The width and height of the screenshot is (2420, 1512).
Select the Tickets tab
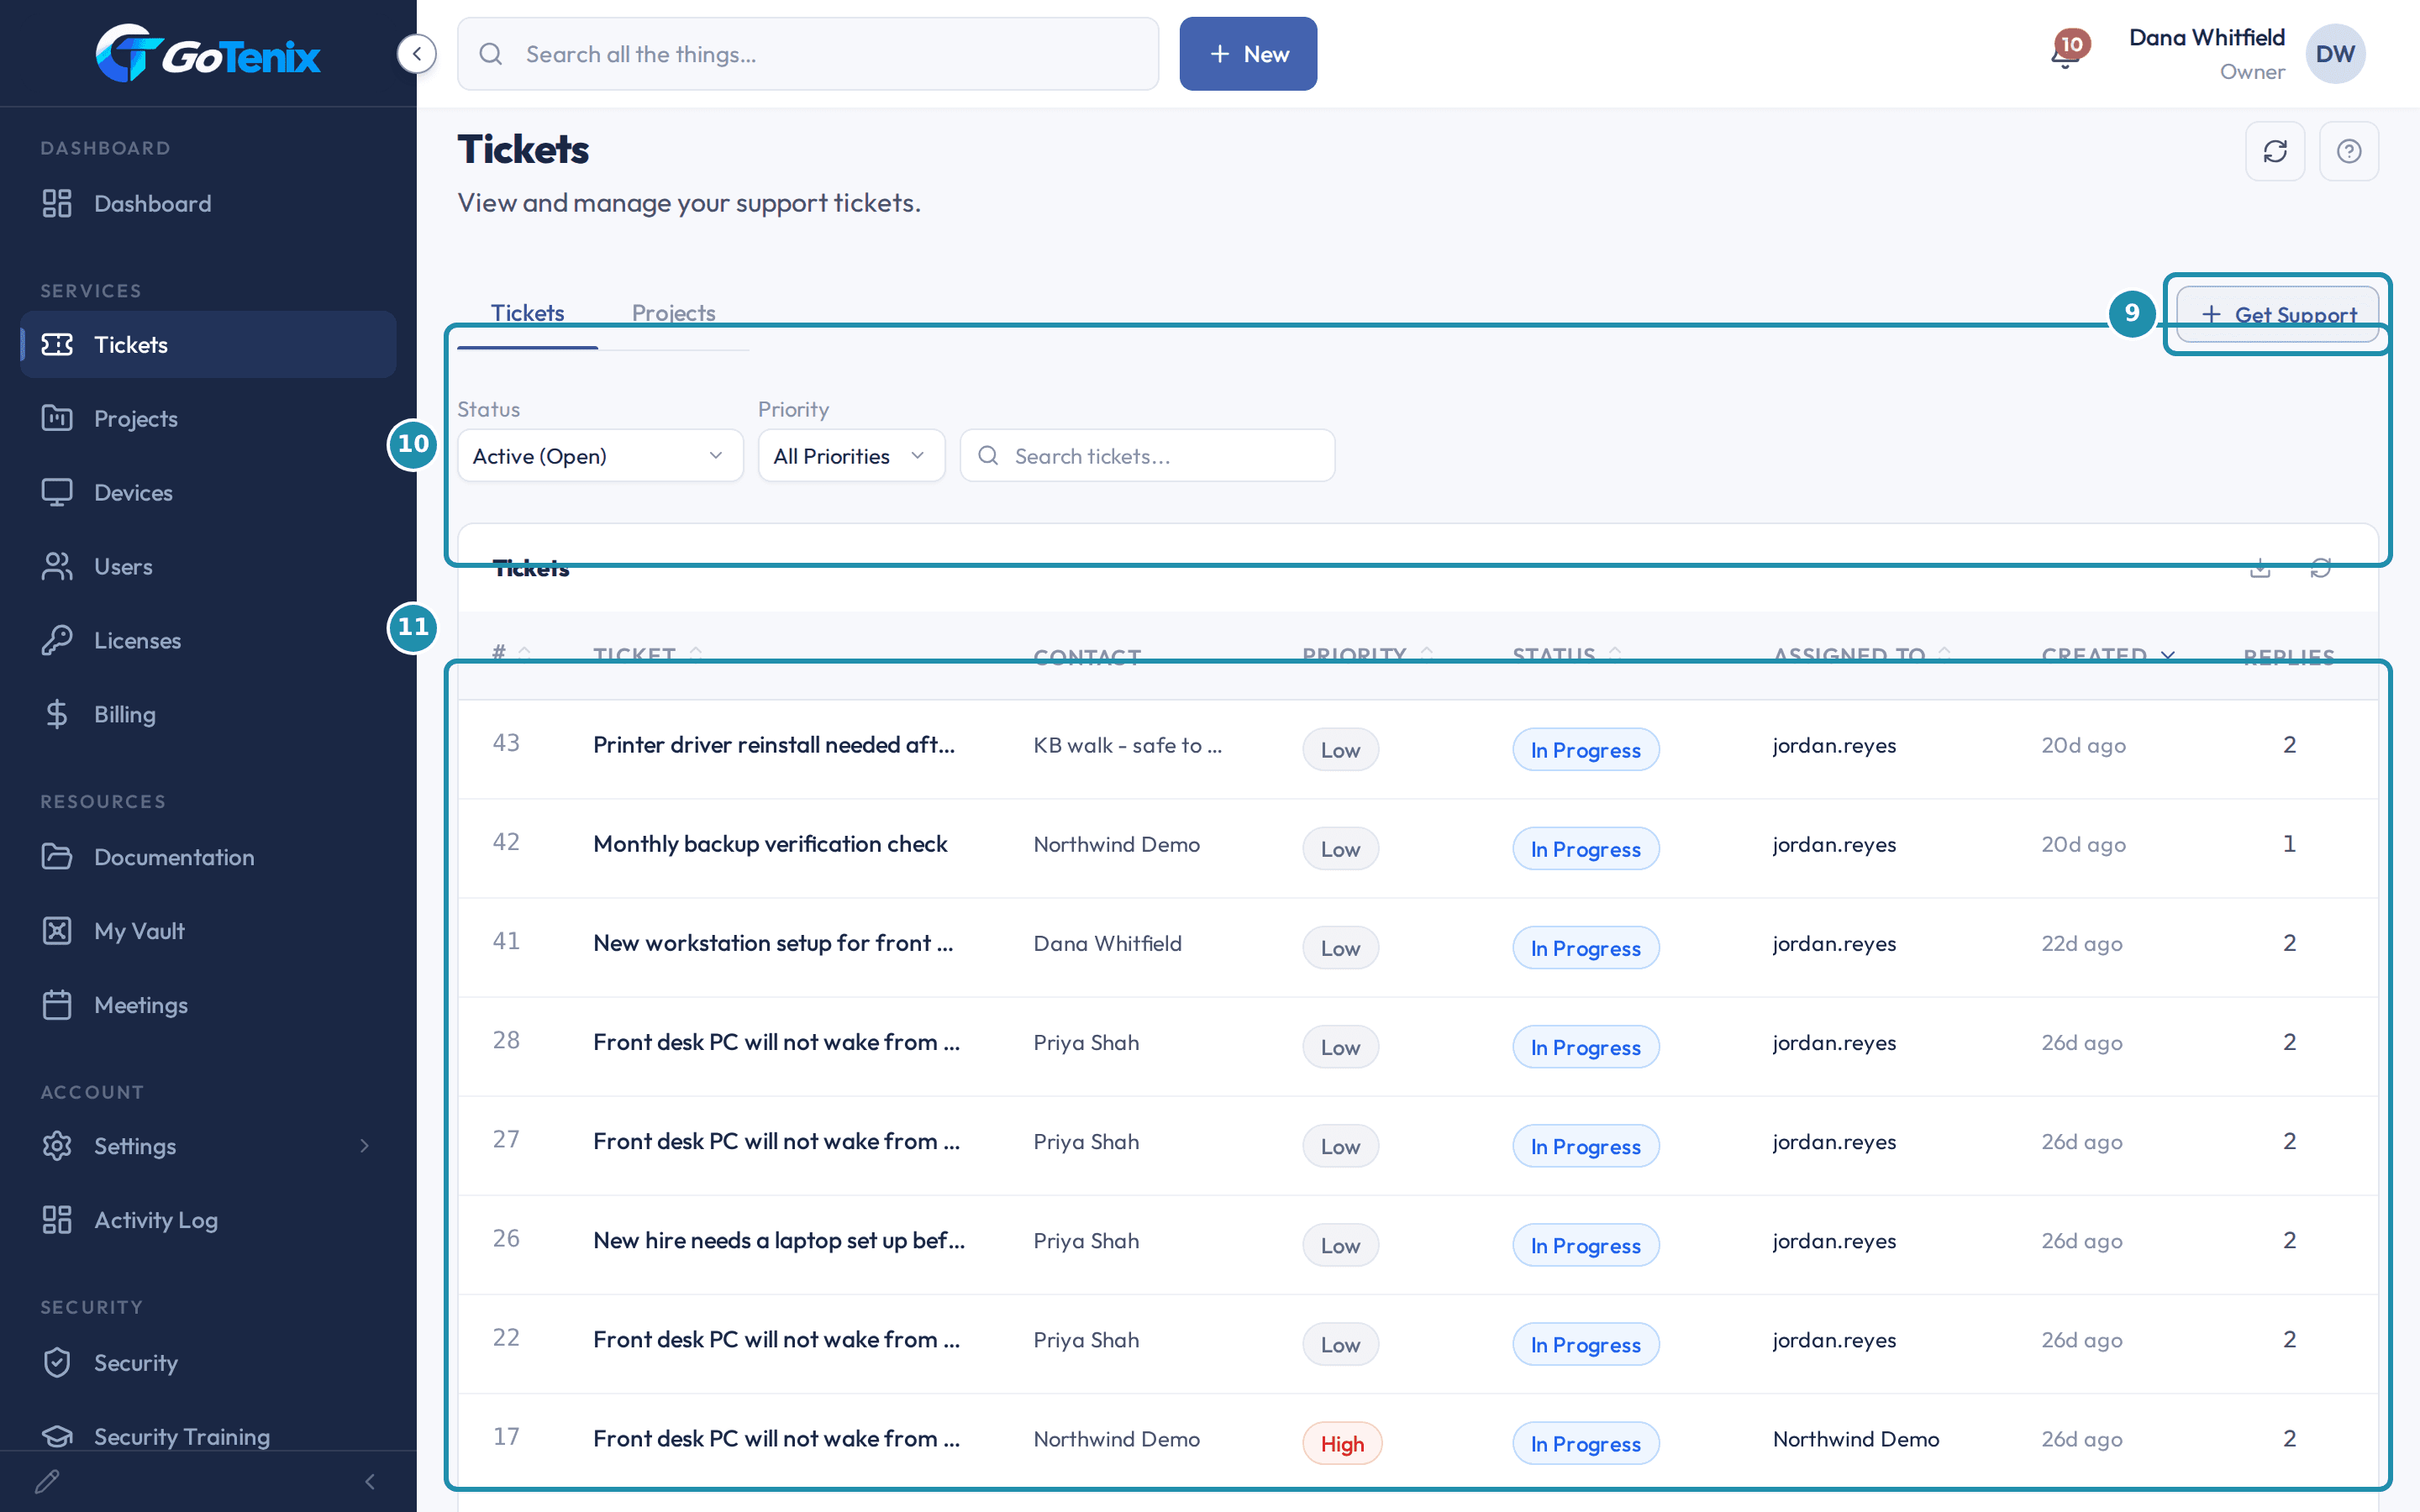(x=527, y=313)
